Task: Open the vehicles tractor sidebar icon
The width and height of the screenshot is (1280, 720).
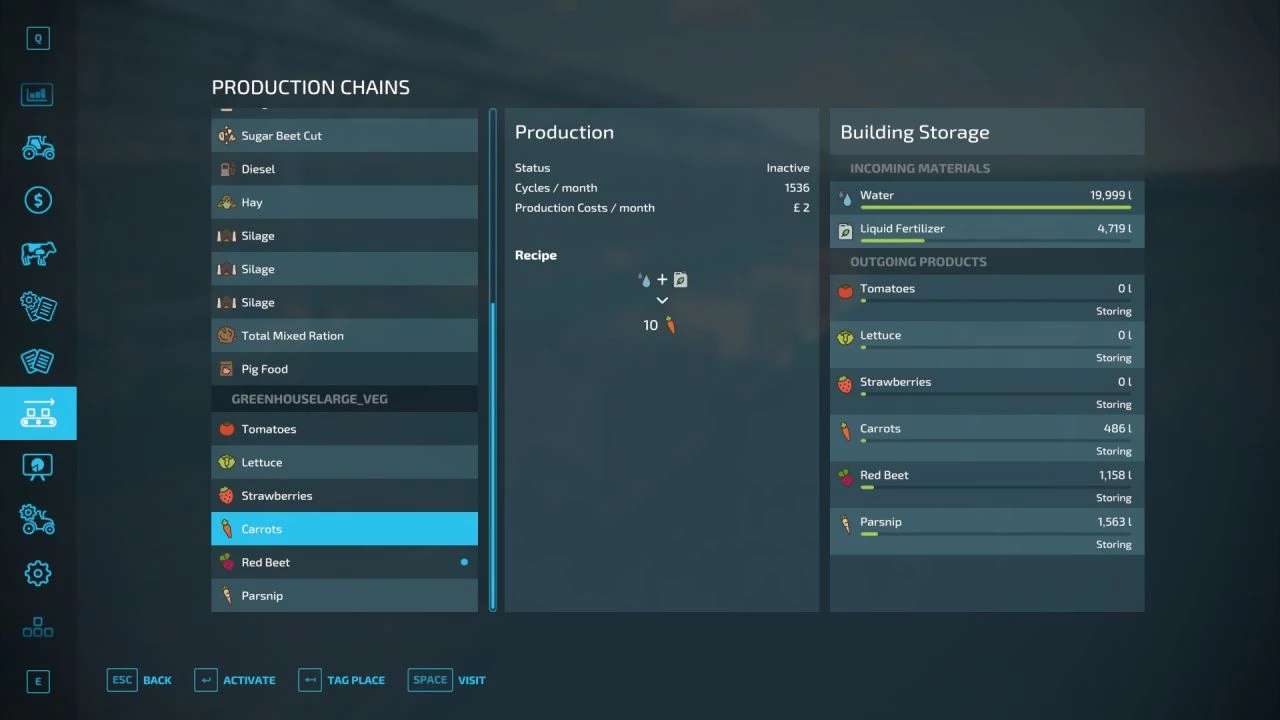Action: (x=38, y=148)
